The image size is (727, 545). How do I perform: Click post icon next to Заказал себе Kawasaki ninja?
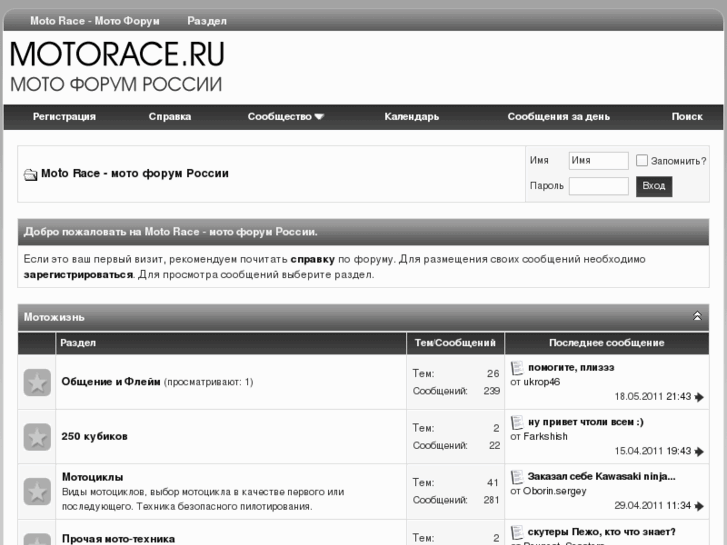[517, 477]
